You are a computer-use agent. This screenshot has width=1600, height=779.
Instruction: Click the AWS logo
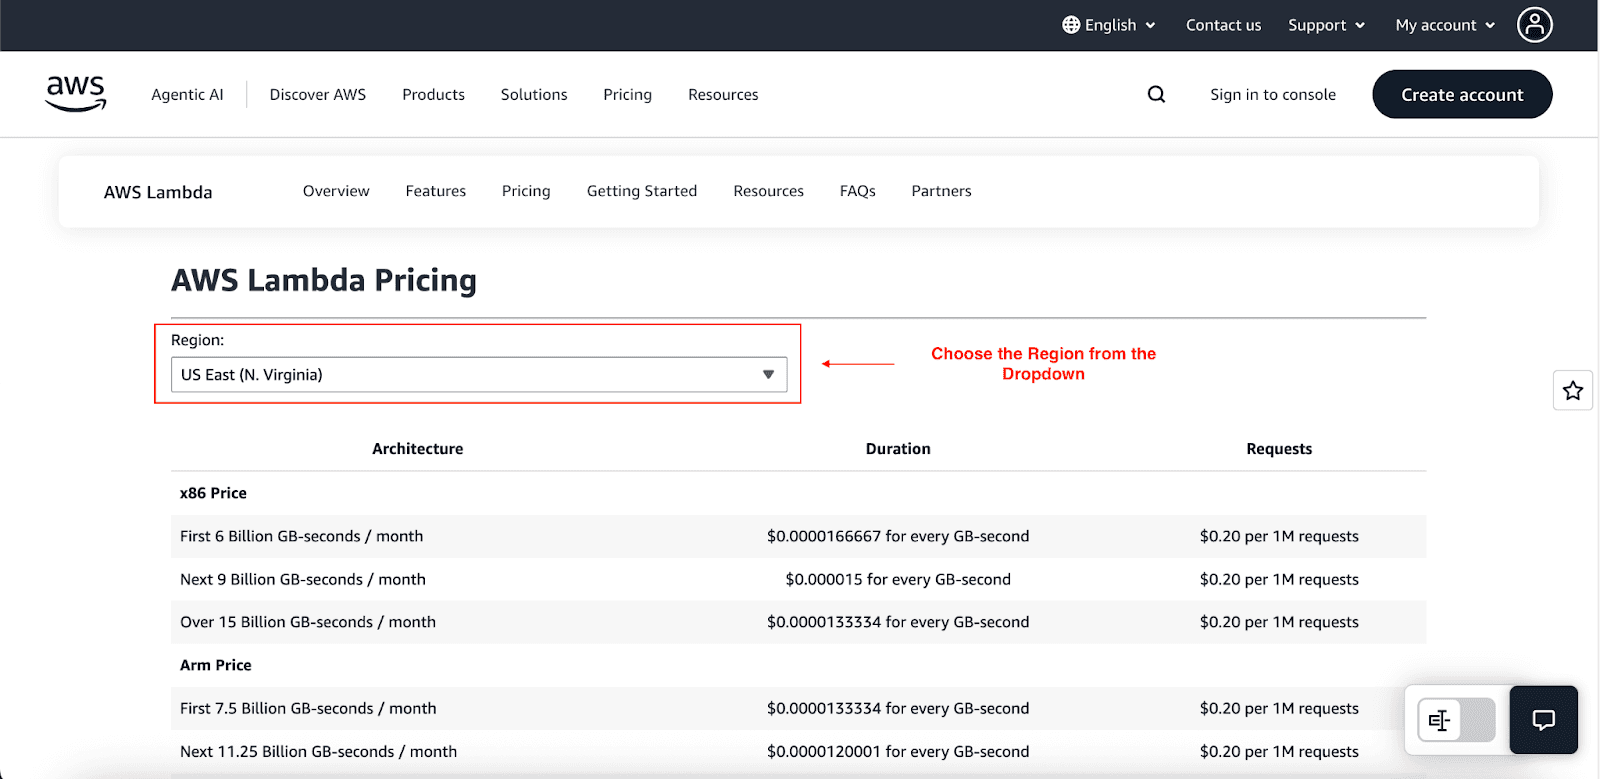click(x=76, y=94)
